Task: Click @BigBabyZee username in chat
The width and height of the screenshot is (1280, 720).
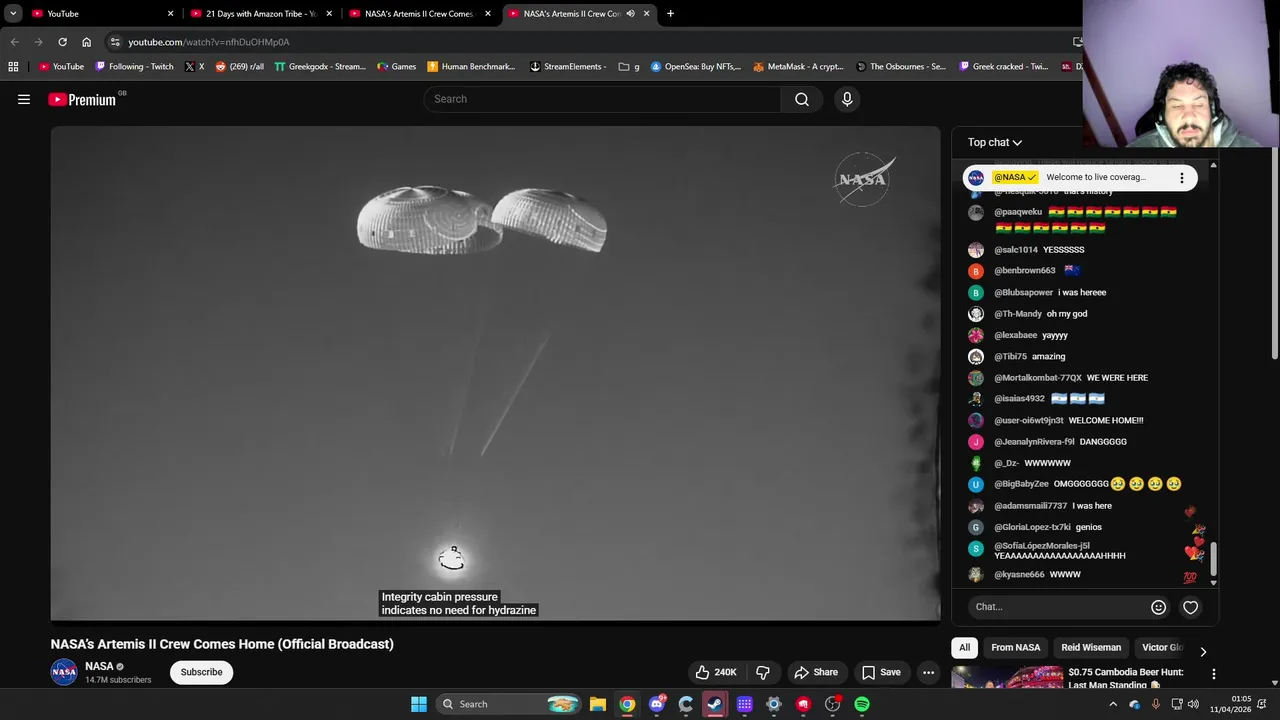Action: click(x=1021, y=484)
